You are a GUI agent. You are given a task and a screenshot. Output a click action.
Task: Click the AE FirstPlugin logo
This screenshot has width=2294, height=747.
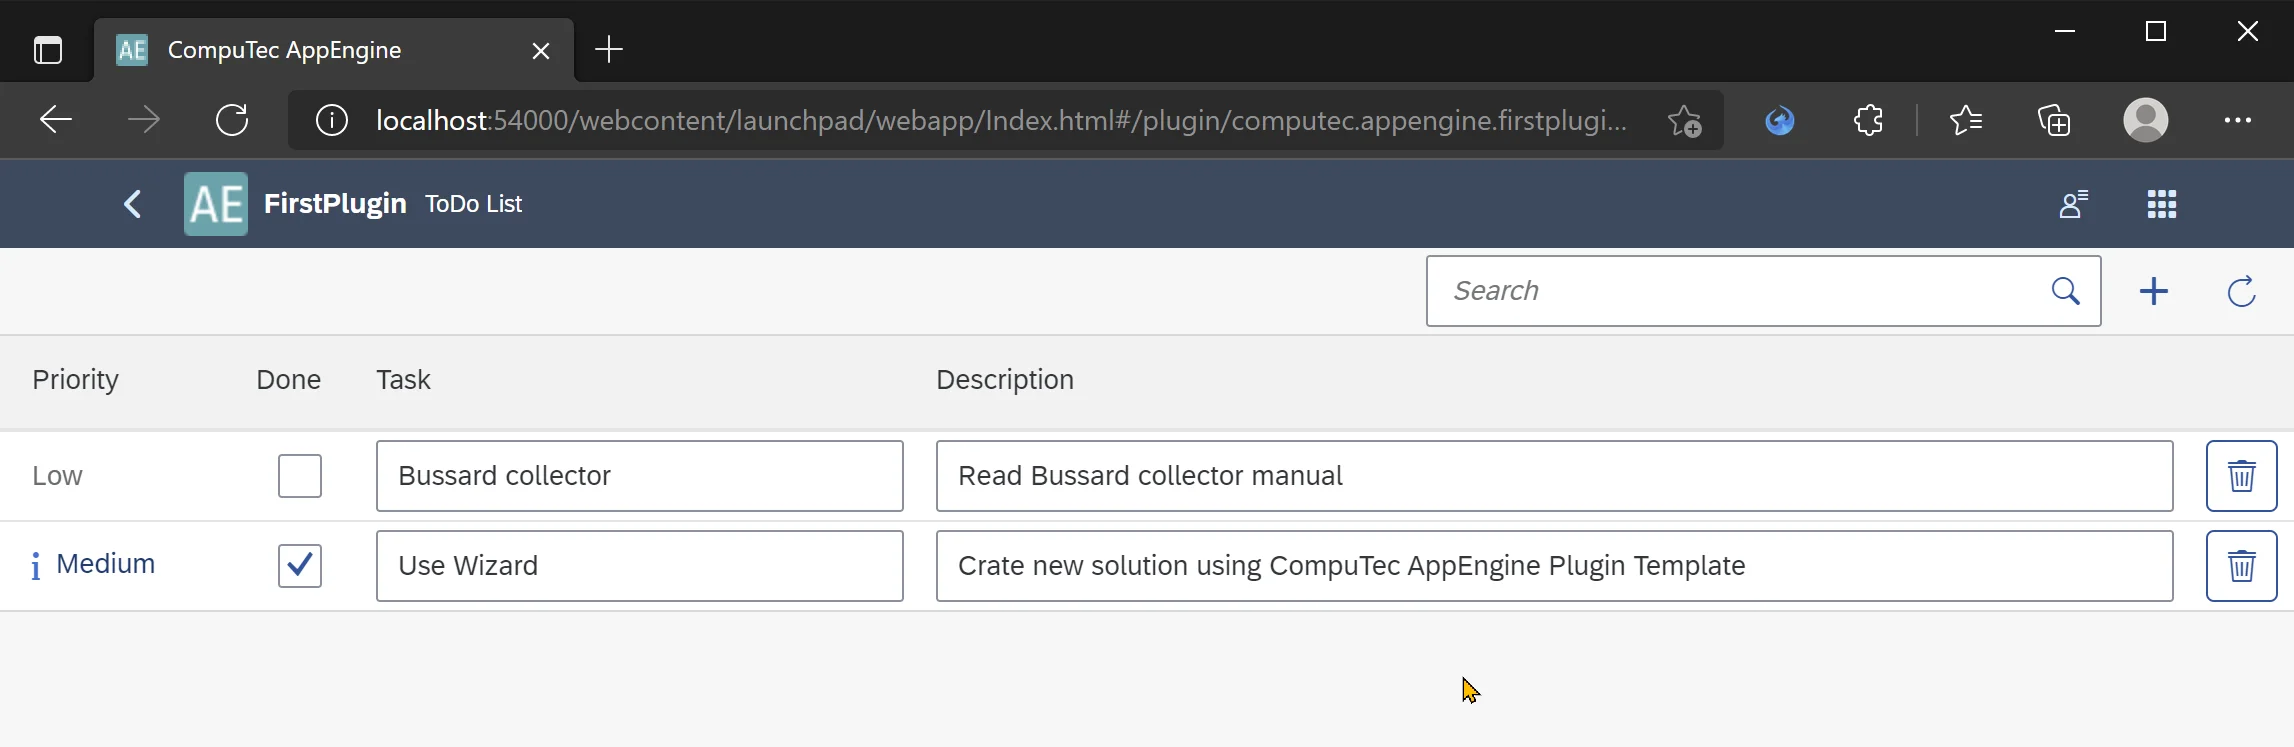[x=216, y=204]
